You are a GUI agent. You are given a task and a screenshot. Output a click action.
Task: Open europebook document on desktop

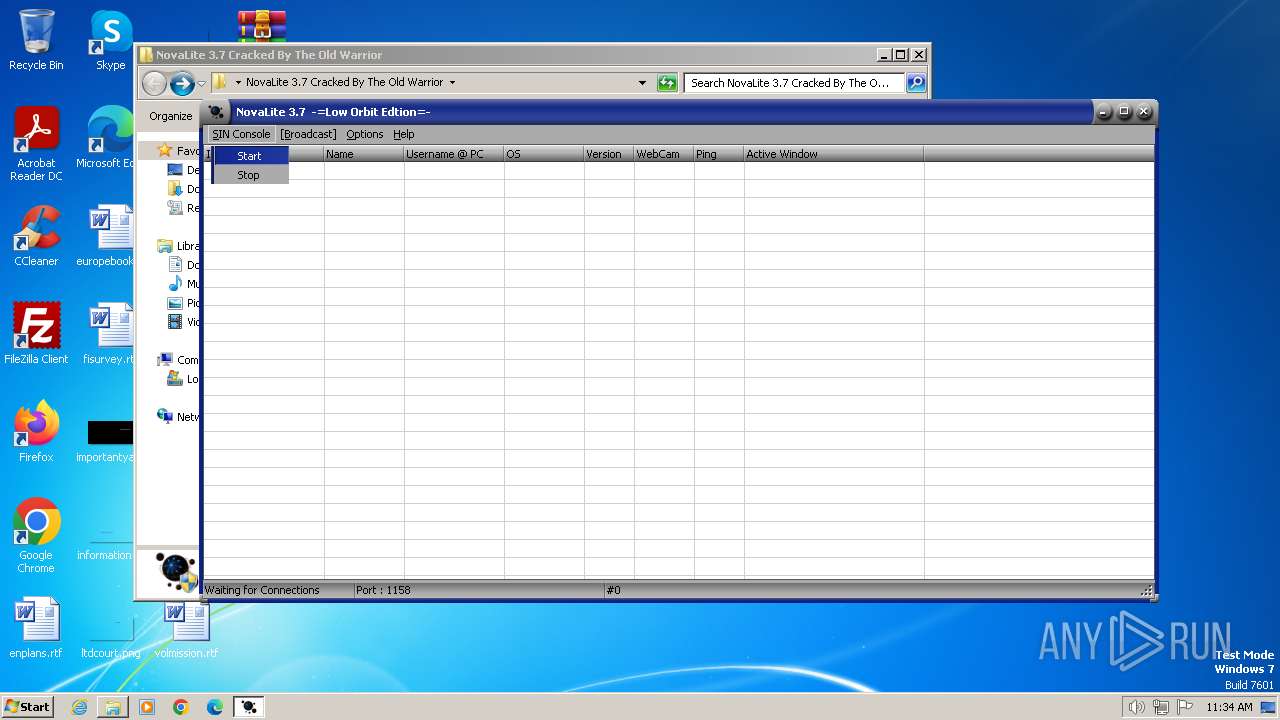[x=108, y=236]
